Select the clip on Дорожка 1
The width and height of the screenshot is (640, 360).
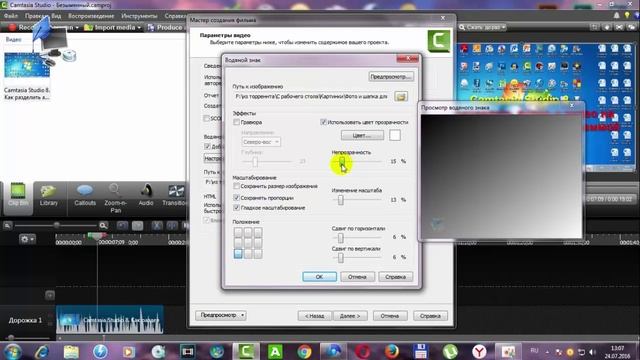(110, 320)
